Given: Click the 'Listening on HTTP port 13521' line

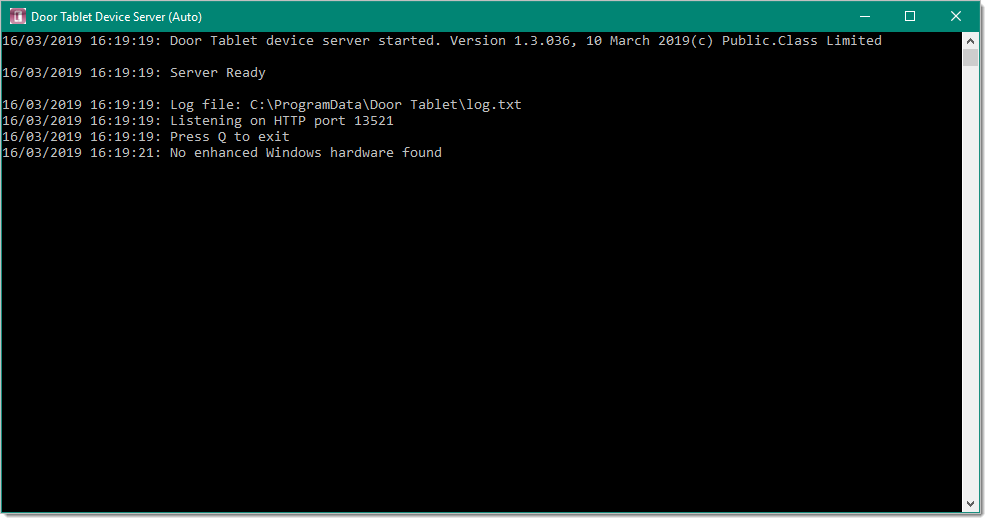Looking at the screenshot, I should [198, 121].
